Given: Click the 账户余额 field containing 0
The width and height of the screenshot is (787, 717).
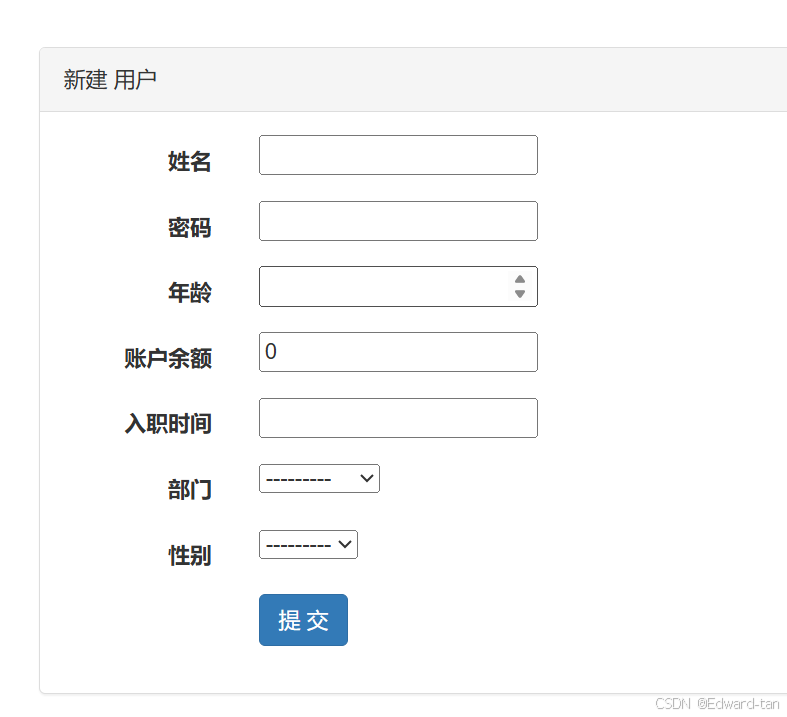Looking at the screenshot, I should coord(398,352).
